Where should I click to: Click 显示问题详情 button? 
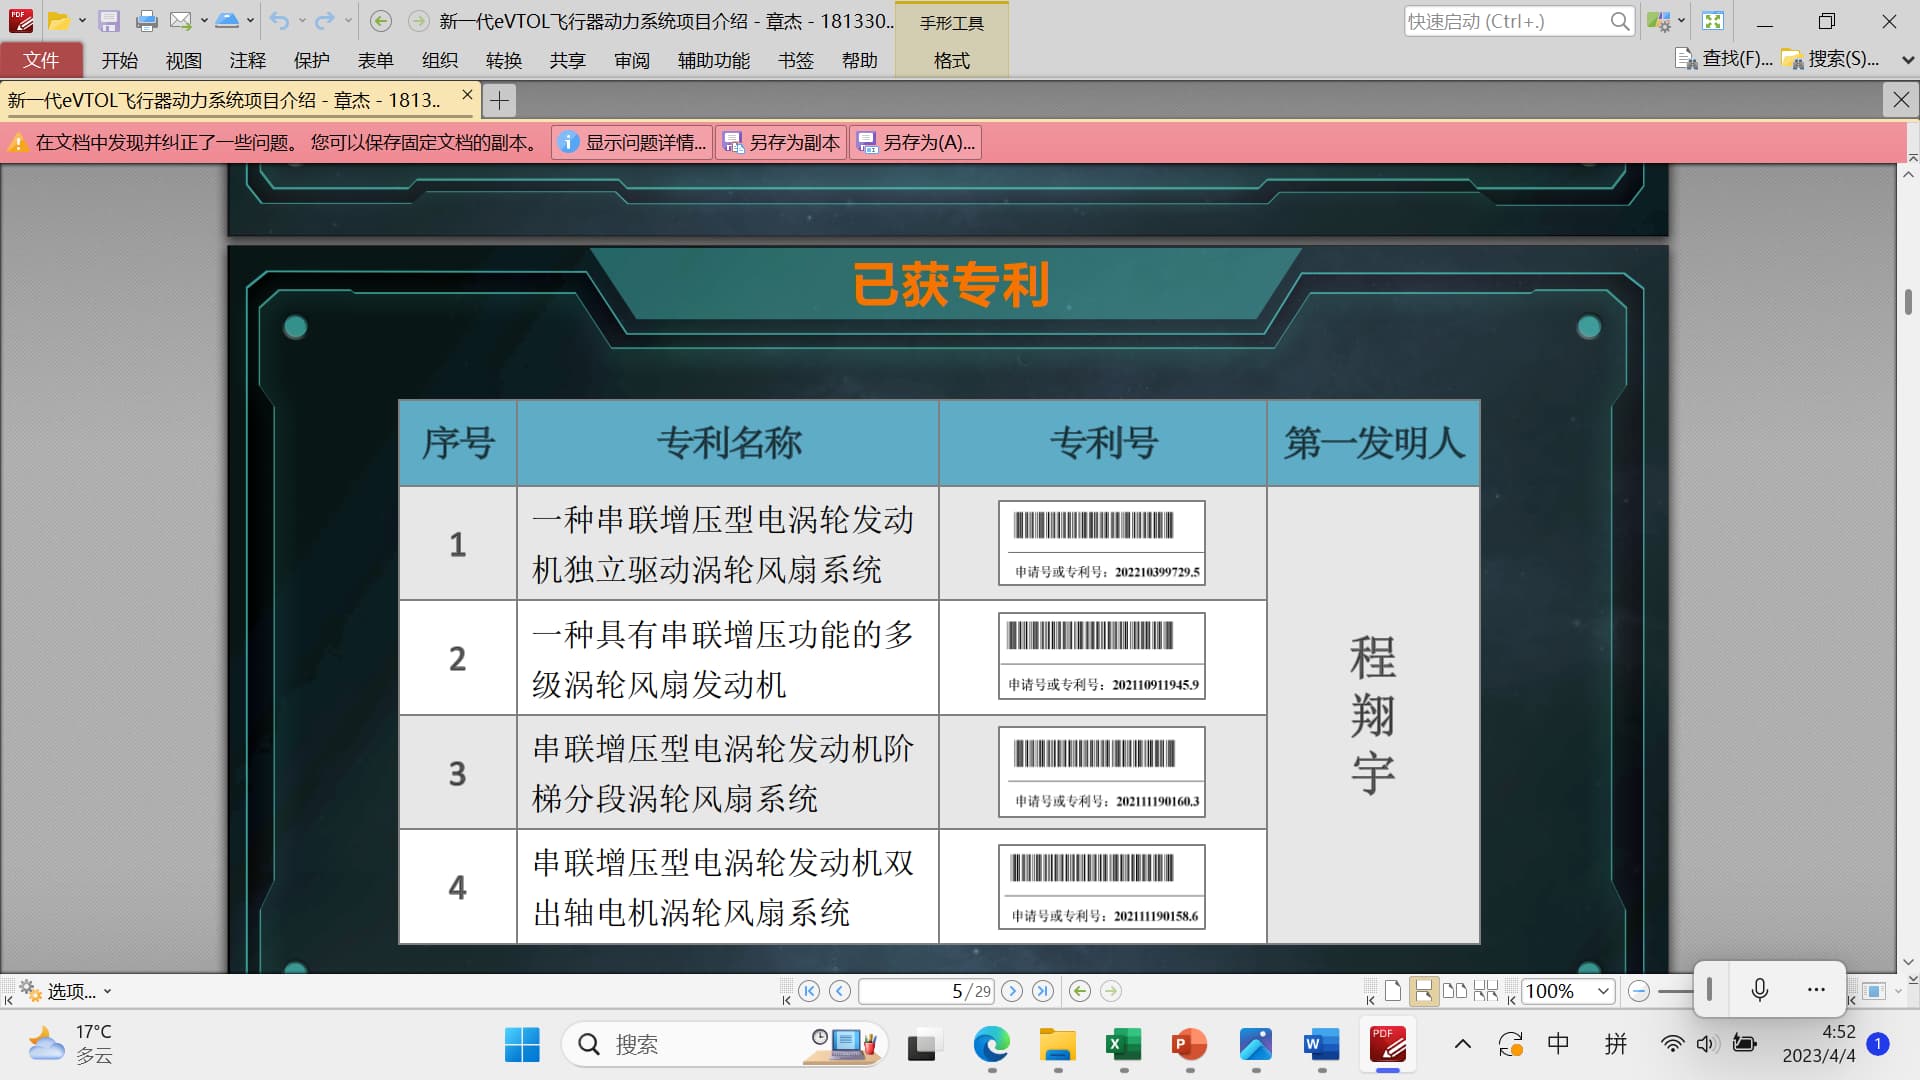(x=633, y=142)
